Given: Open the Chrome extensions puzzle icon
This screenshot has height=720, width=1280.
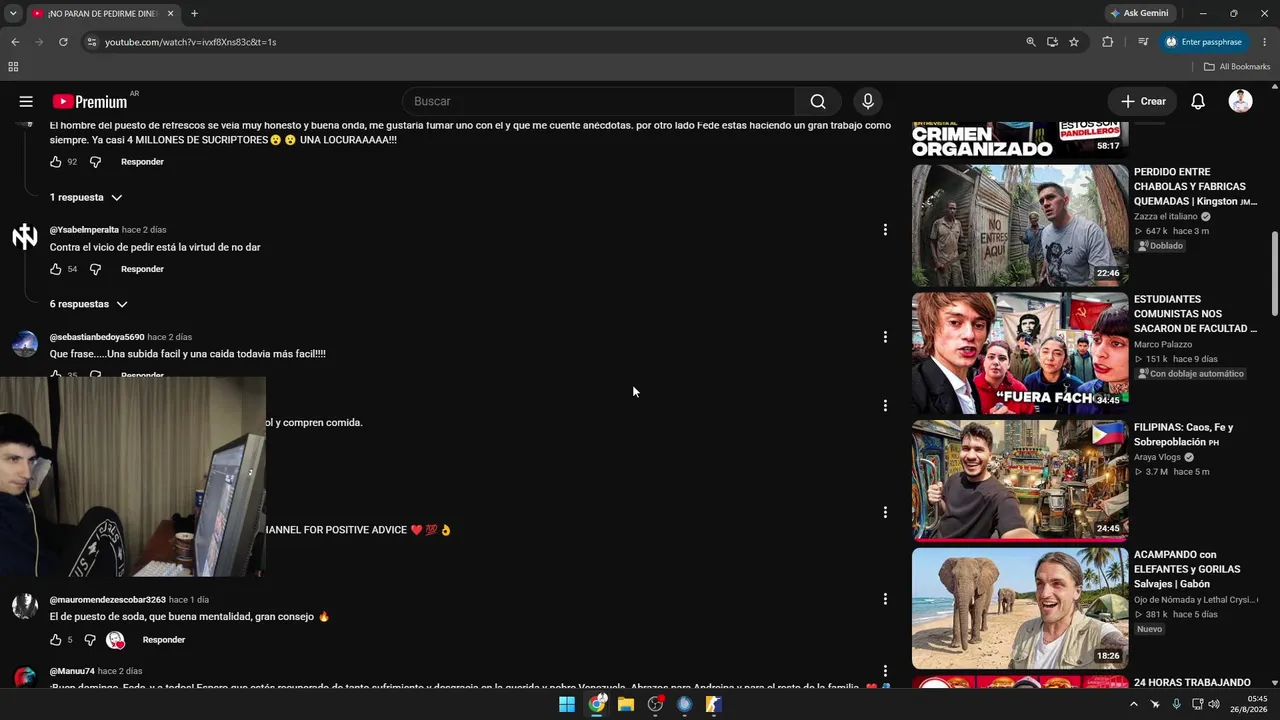Looking at the screenshot, I should [1107, 42].
